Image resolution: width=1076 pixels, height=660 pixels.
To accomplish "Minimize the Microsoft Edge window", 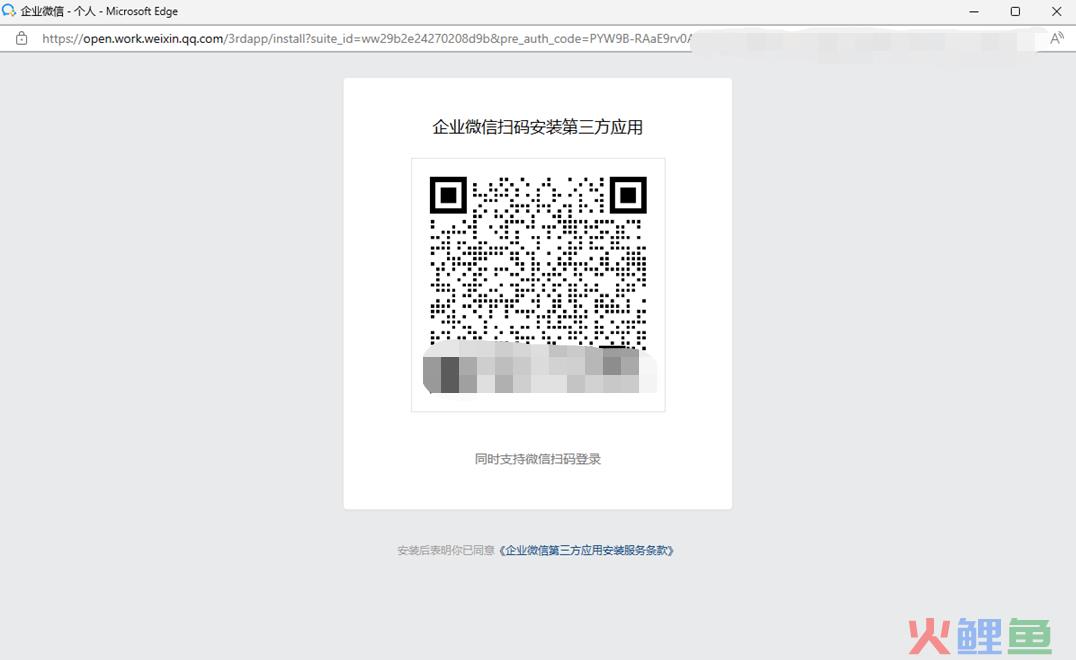I will [x=974, y=12].
